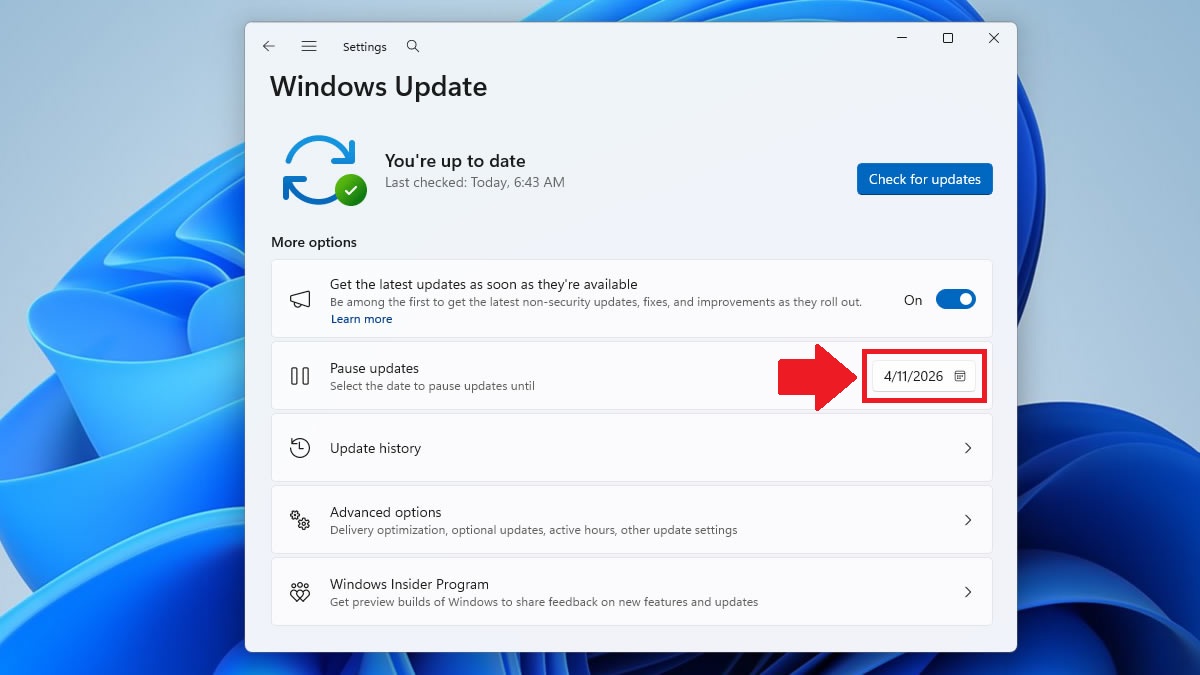
Task: Click the Advanced options gear icon
Action: pyautogui.click(x=299, y=520)
